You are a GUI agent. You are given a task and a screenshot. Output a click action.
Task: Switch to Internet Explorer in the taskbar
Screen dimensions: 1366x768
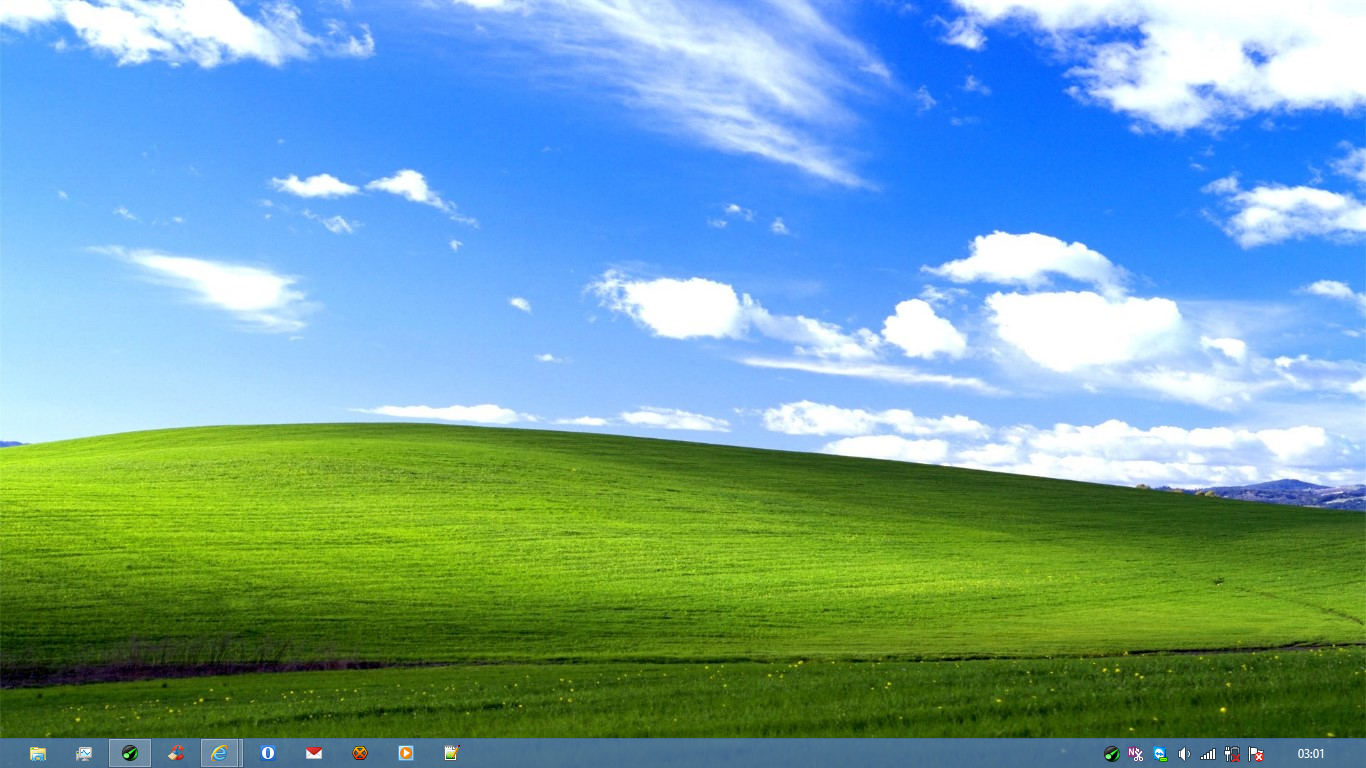tap(220, 753)
